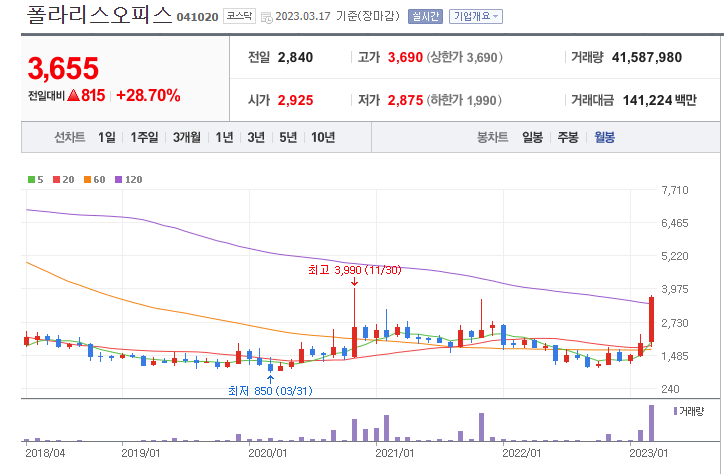Image resolution: width=724 pixels, height=474 pixels.
Task: Switch to the 주봉 candlestick chart
Action: point(568,137)
